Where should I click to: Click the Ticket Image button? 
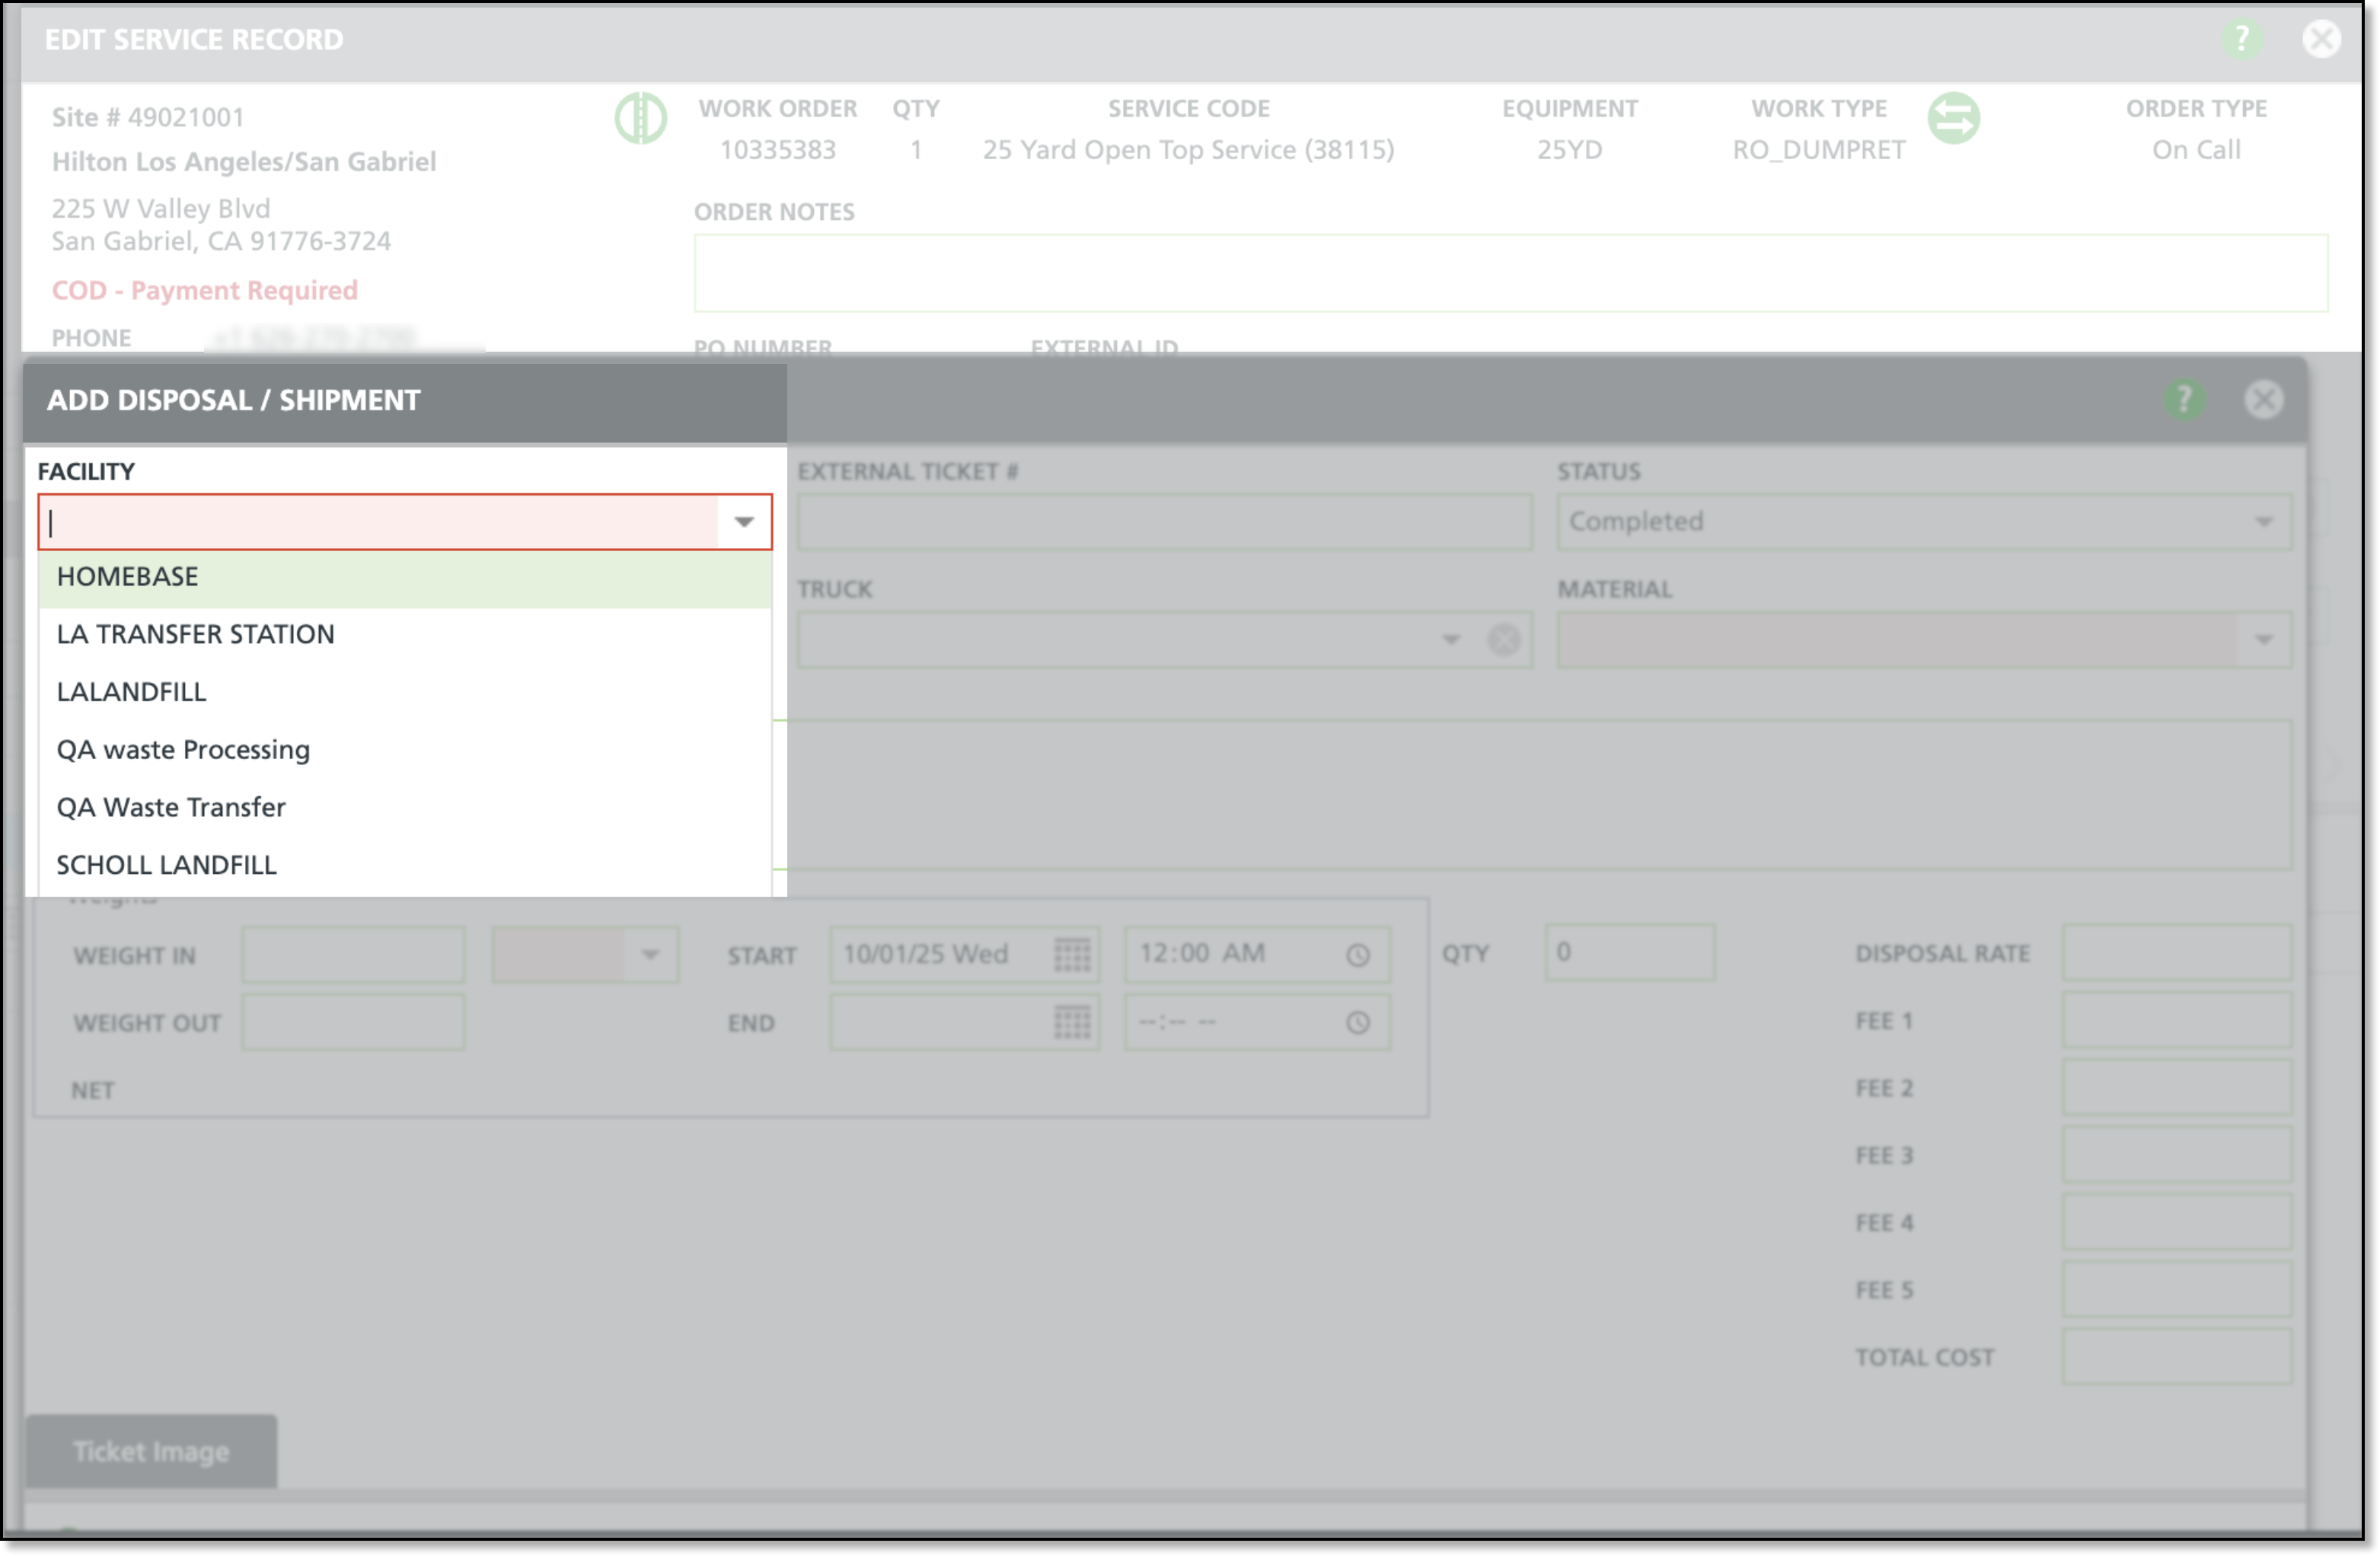pyautogui.click(x=151, y=1451)
